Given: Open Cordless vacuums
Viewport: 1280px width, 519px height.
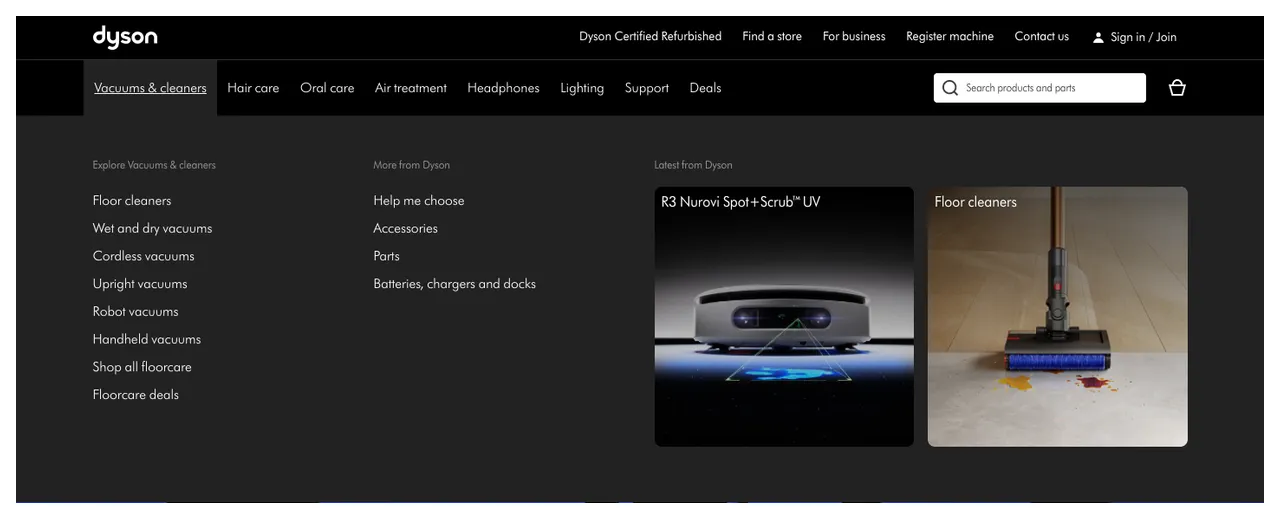Looking at the screenshot, I should (144, 256).
